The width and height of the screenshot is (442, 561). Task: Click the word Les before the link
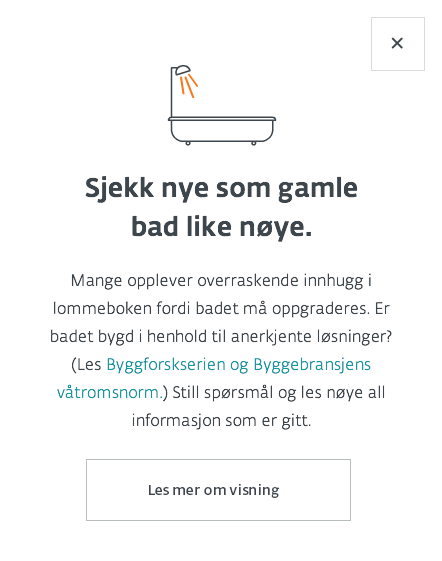coord(89,365)
